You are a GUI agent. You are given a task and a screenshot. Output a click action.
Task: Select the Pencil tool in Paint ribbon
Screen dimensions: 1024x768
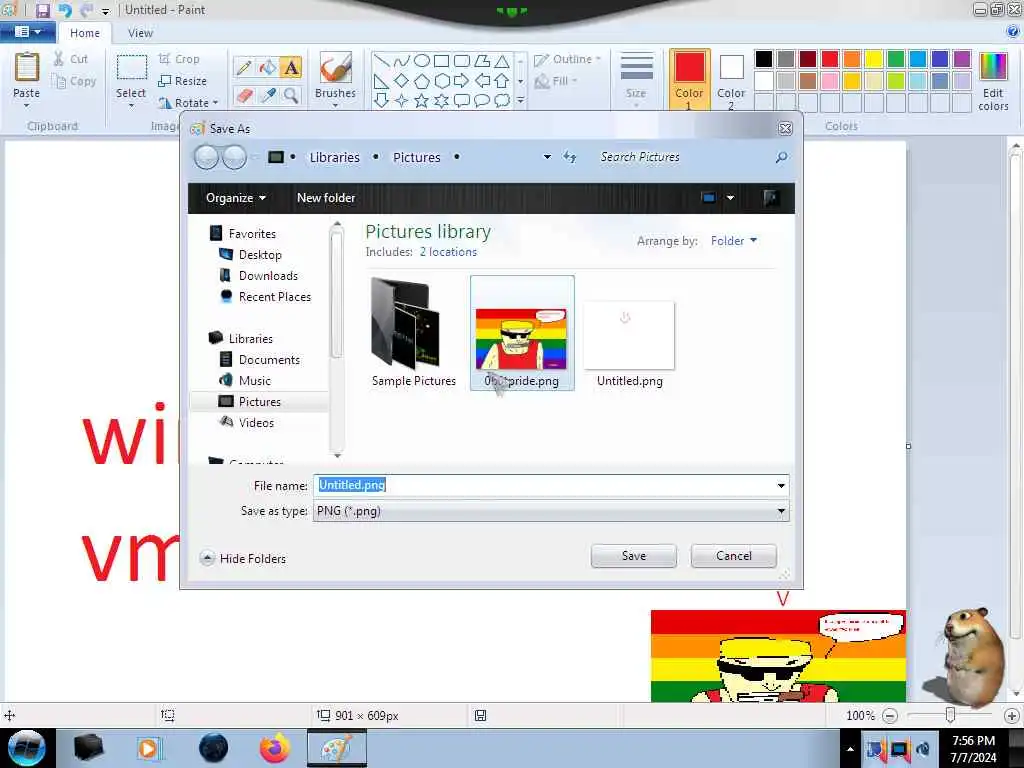(244, 67)
